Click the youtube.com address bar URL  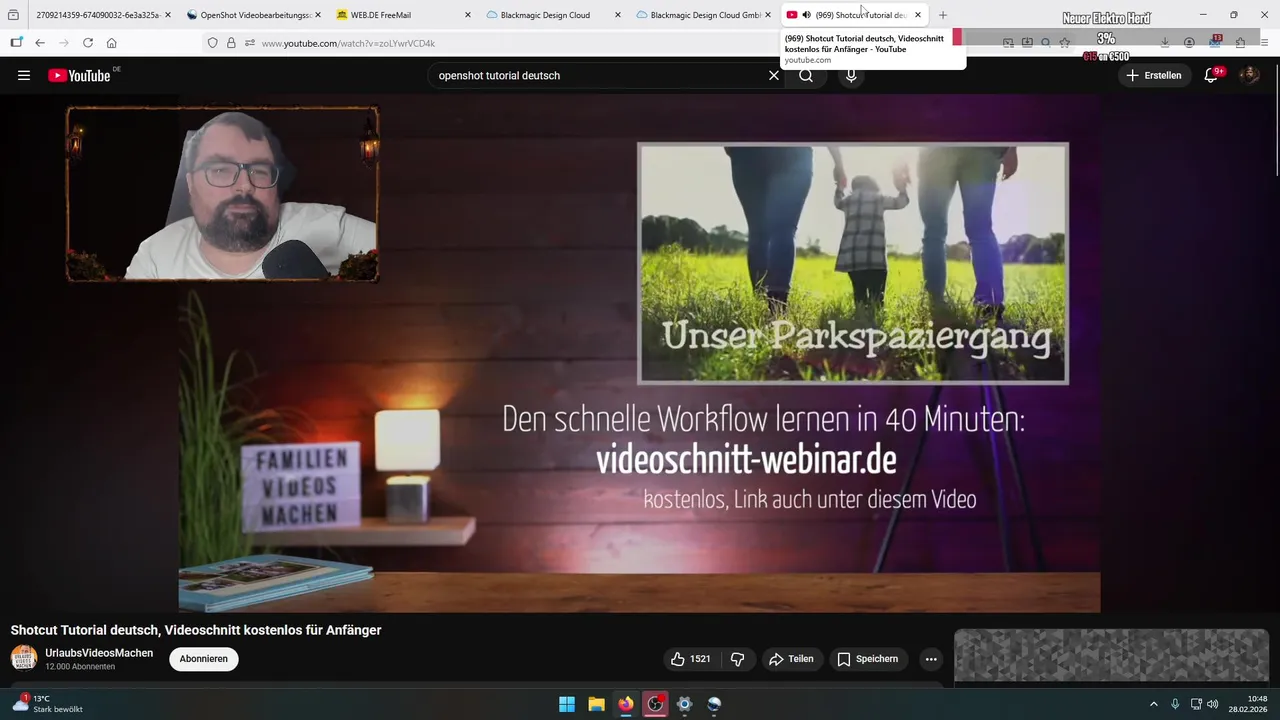pyautogui.click(x=348, y=43)
